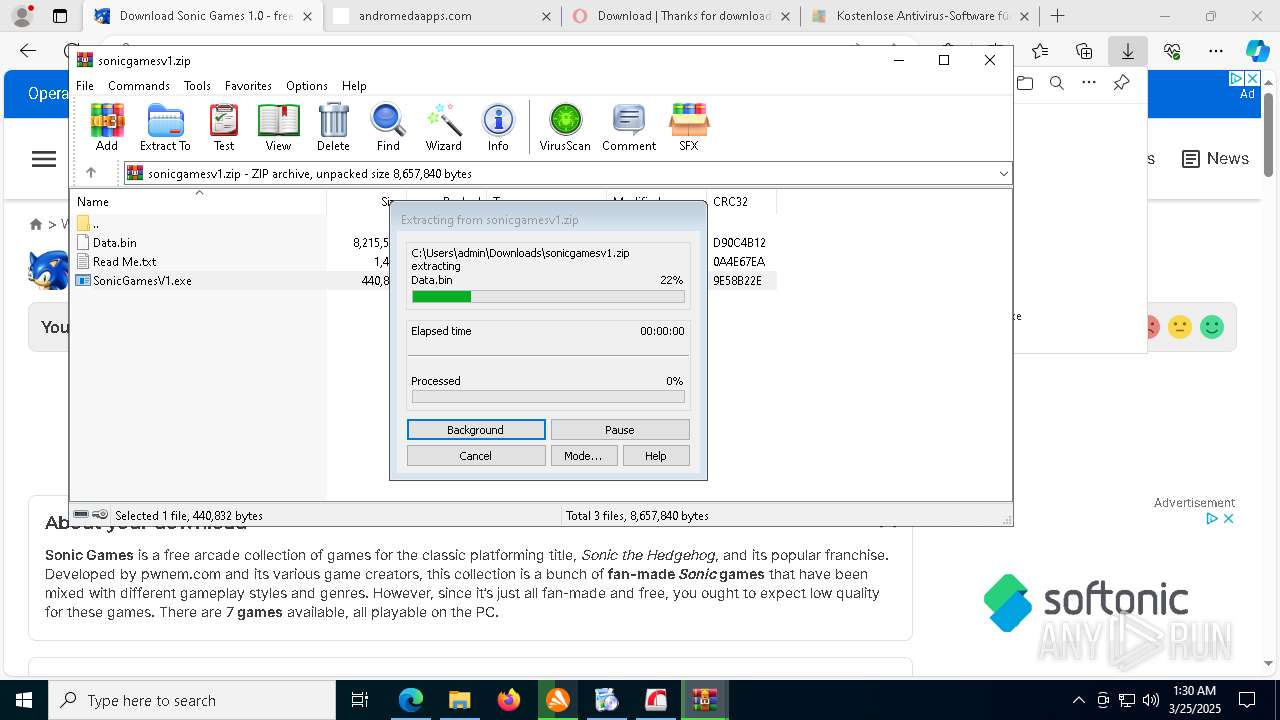1280x720 pixels.
Task: Click the Background button
Action: [x=476, y=430]
